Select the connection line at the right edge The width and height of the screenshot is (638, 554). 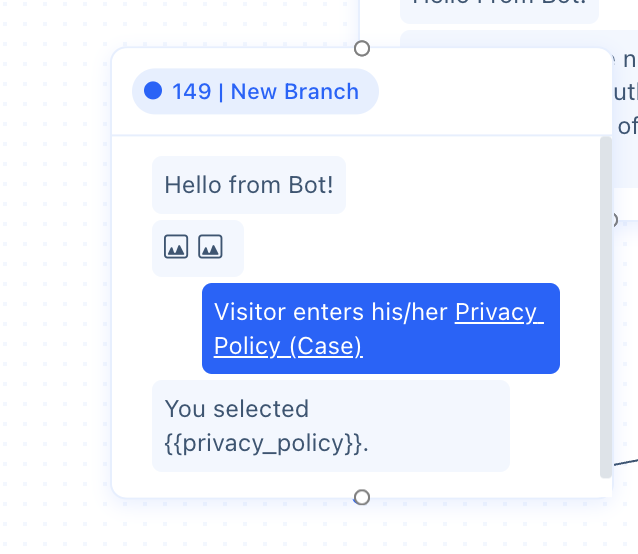coord(625,462)
